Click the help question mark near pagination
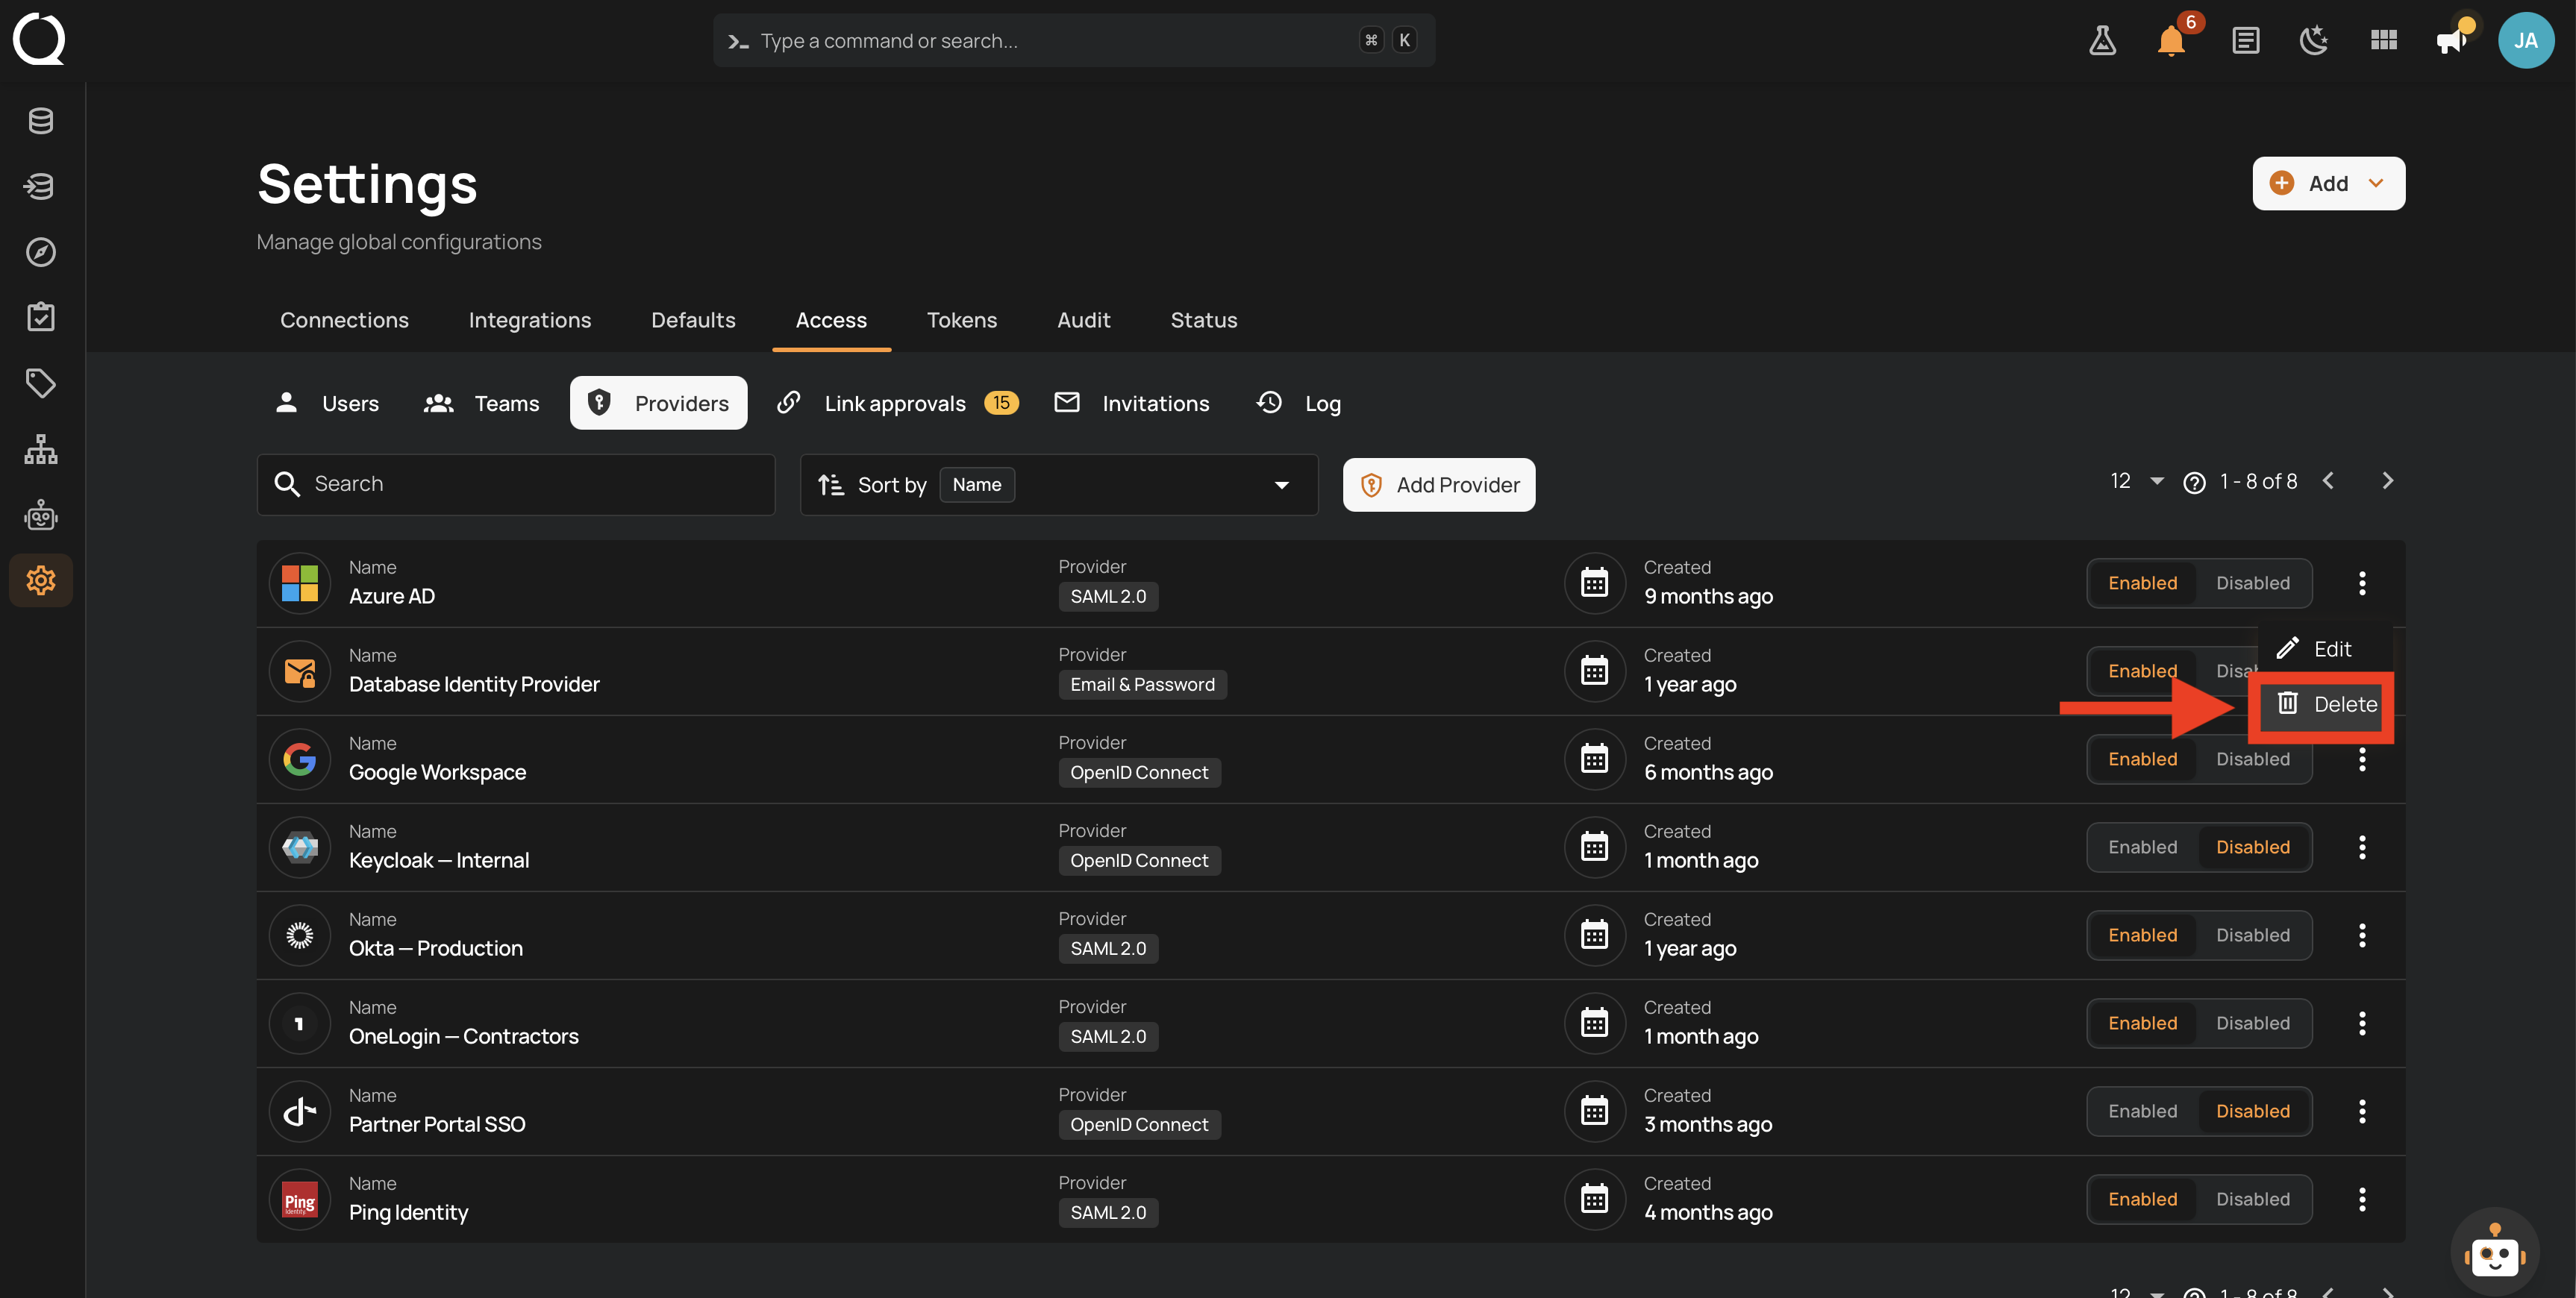Image resolution: width=2576 pixels, height=1298 pixels. (2194, 483)
